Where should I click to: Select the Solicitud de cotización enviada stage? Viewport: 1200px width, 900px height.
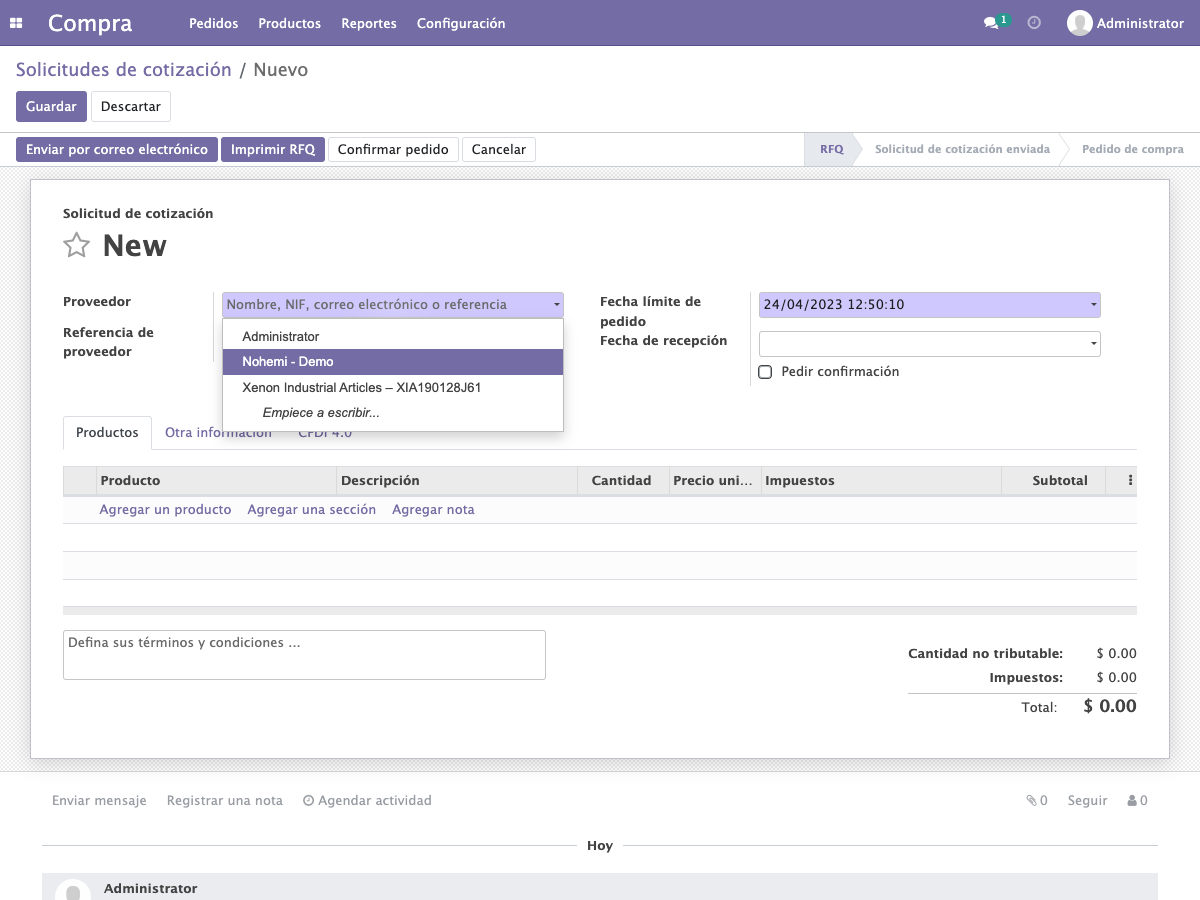coord(962,149)
